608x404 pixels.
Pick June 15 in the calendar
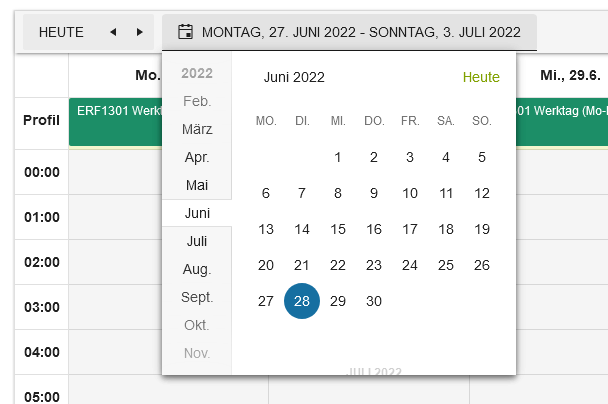coord(338,229)
